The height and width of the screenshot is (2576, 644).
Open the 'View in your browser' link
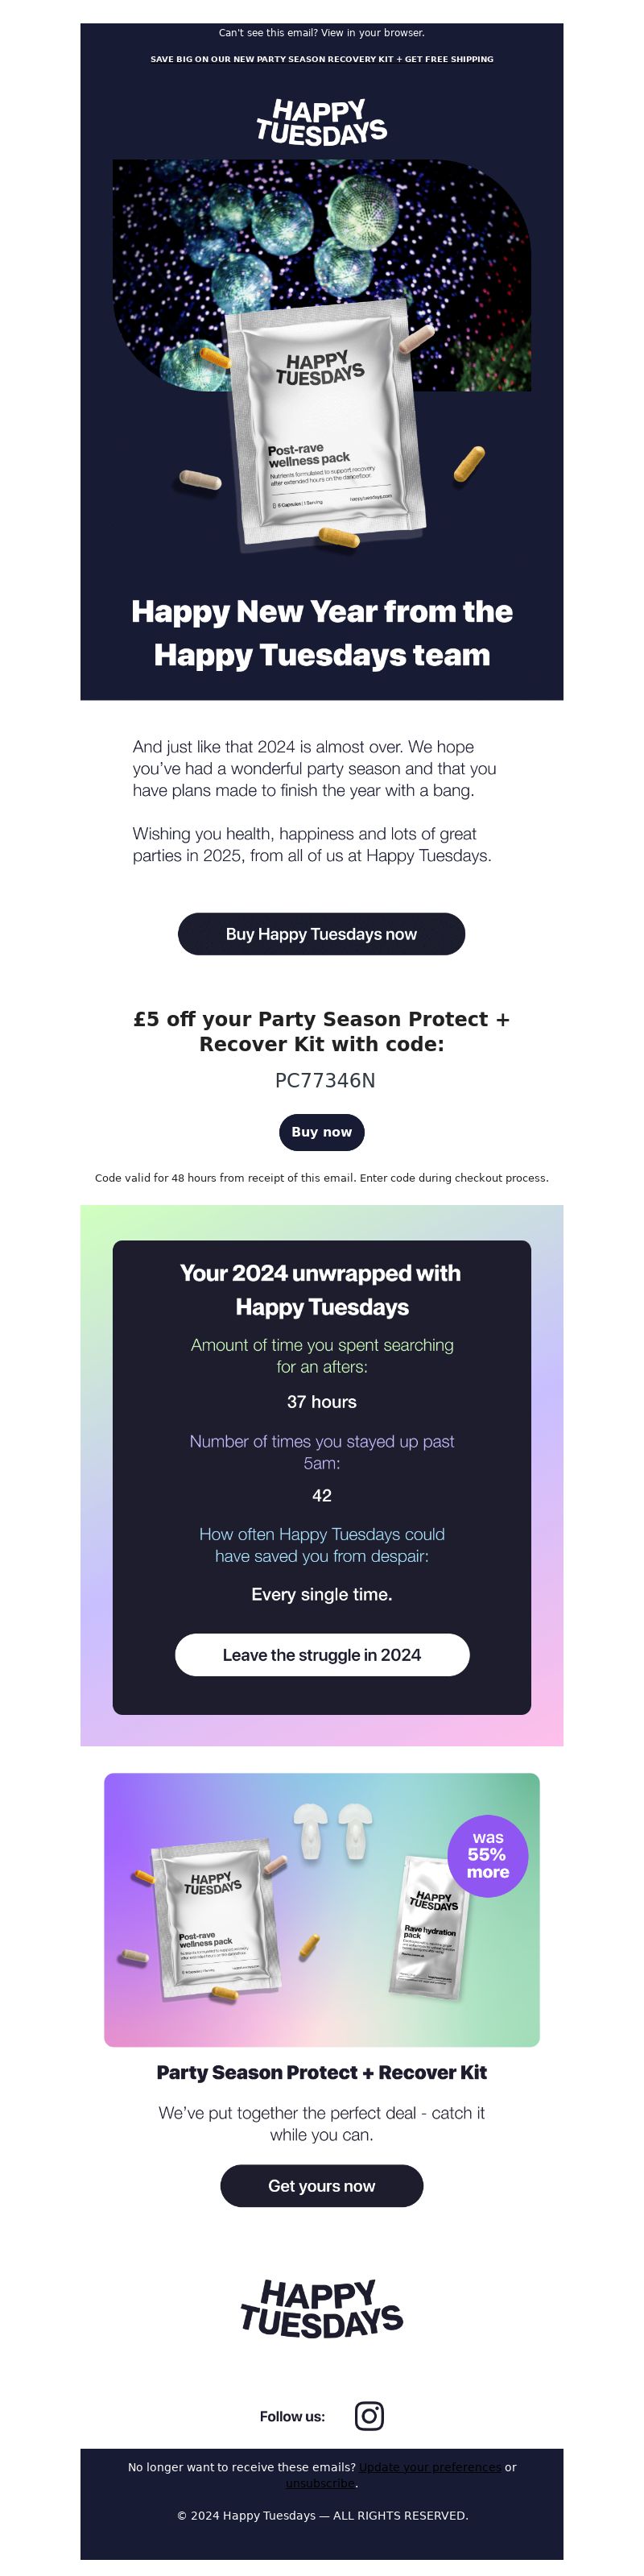pos(372,33)
